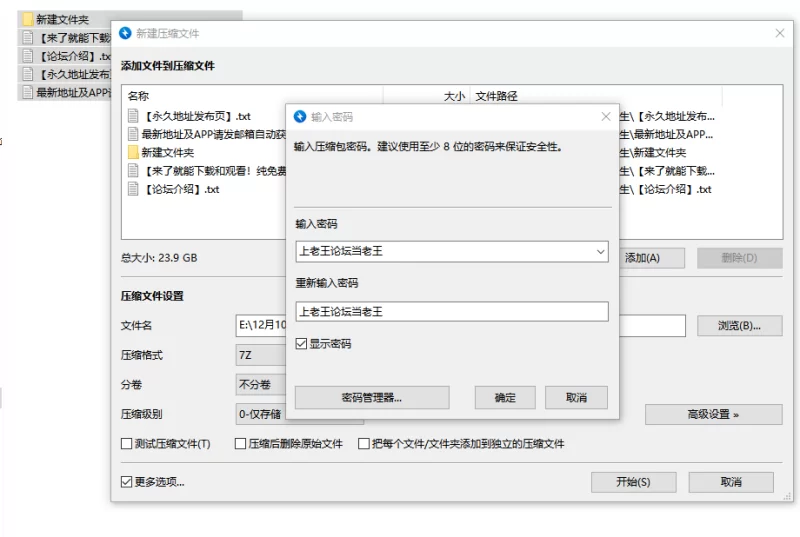The image size is (800, 537).
Task: Select the 新建文件夹 folder icon in the archive list
Action: [x=133, y=152]
